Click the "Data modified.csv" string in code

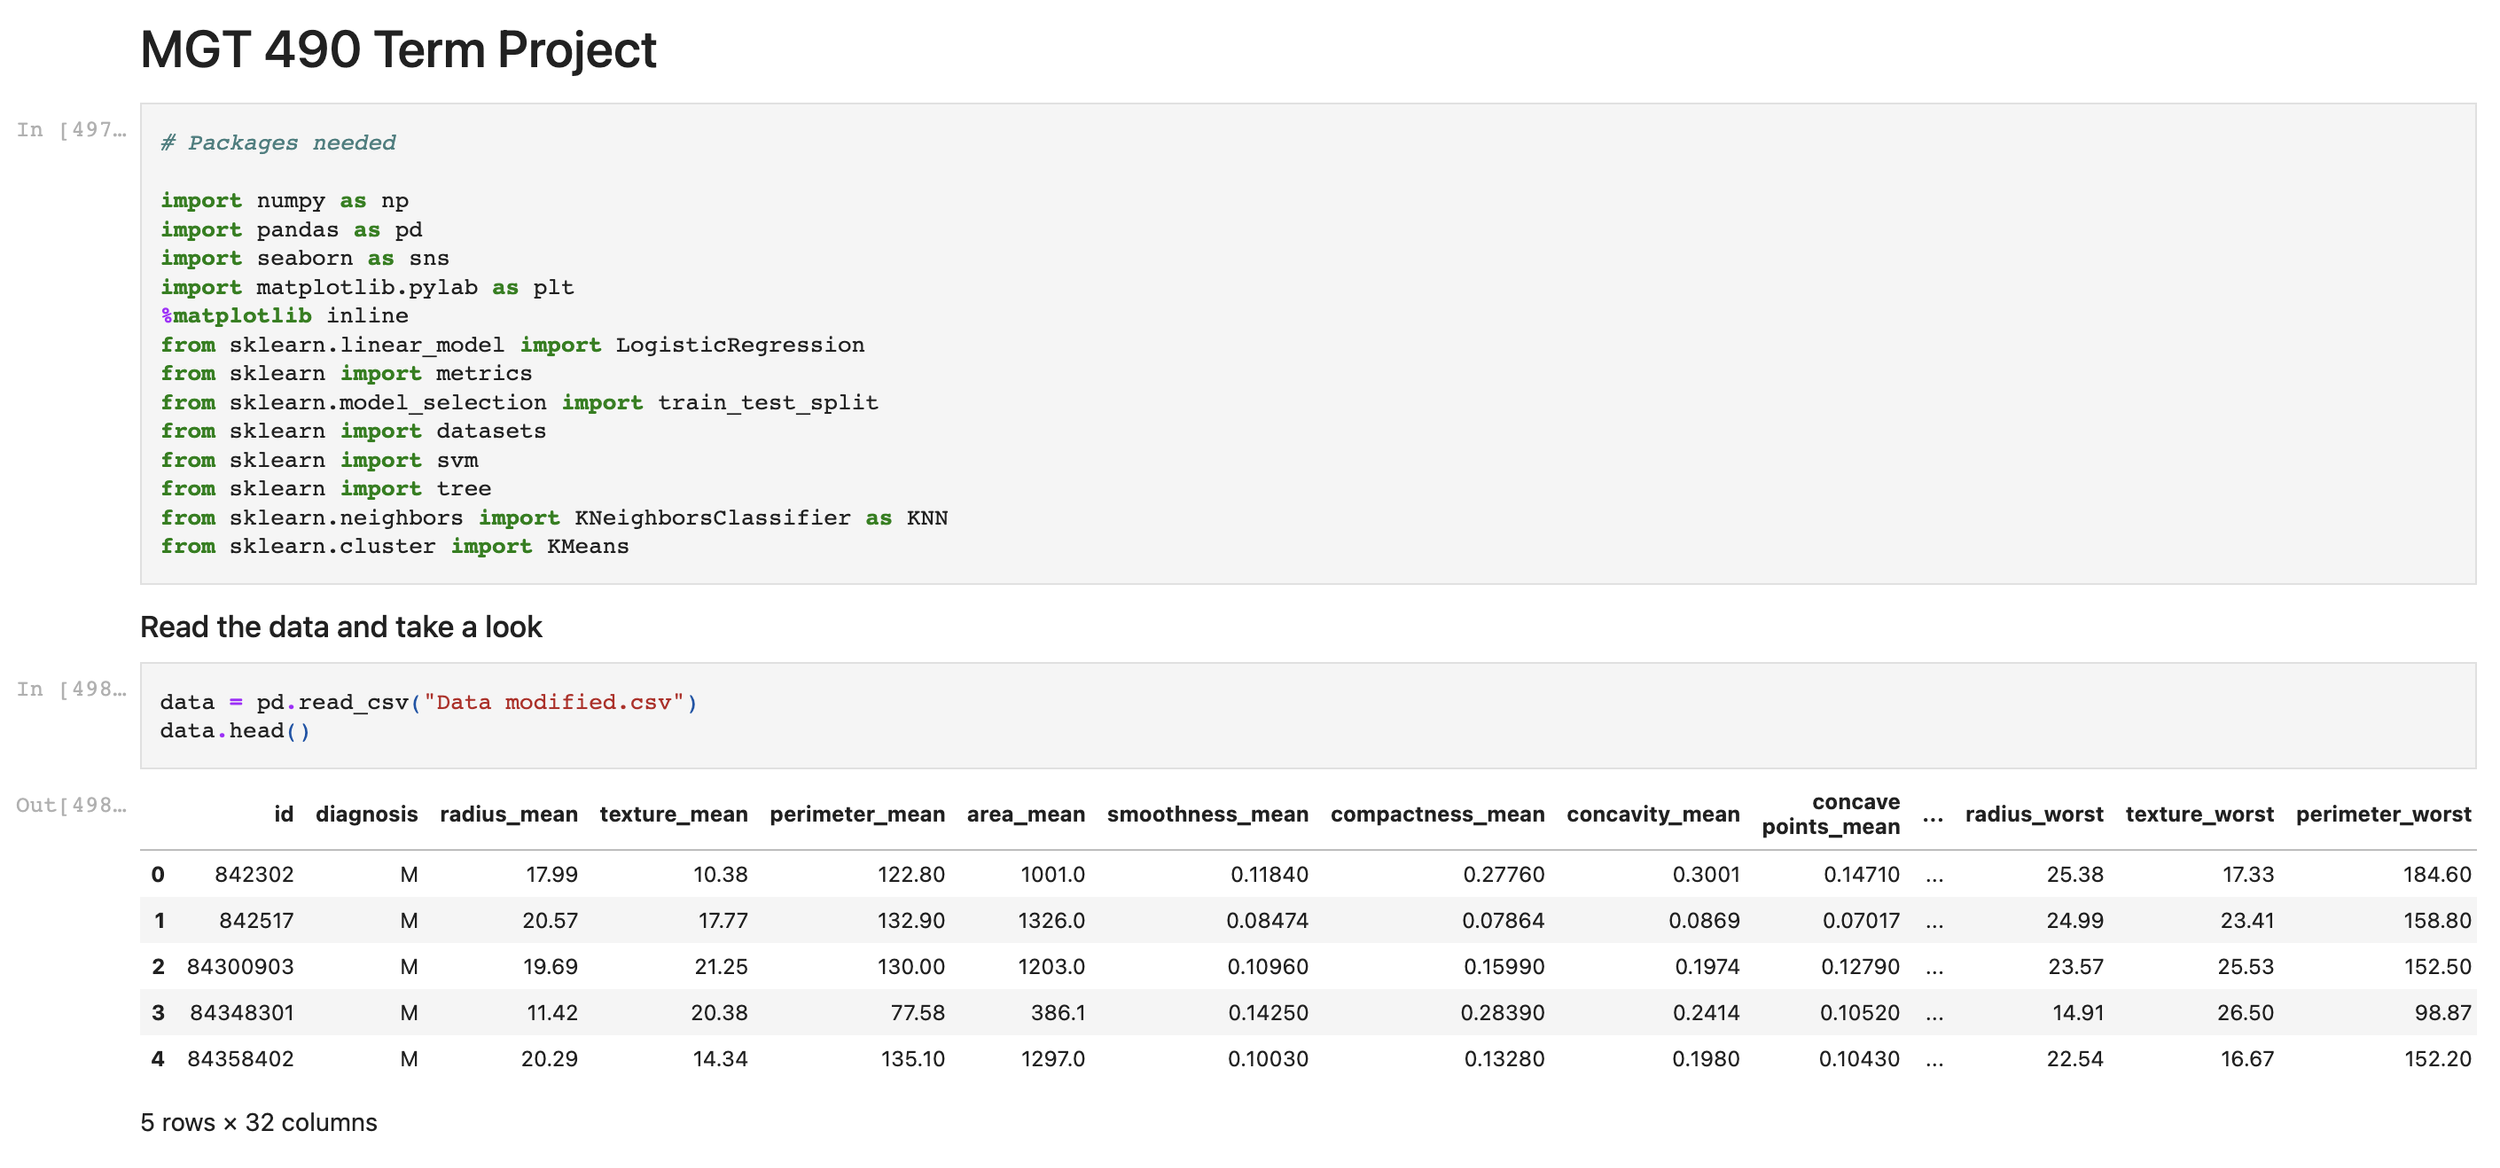tap(554, 702)
